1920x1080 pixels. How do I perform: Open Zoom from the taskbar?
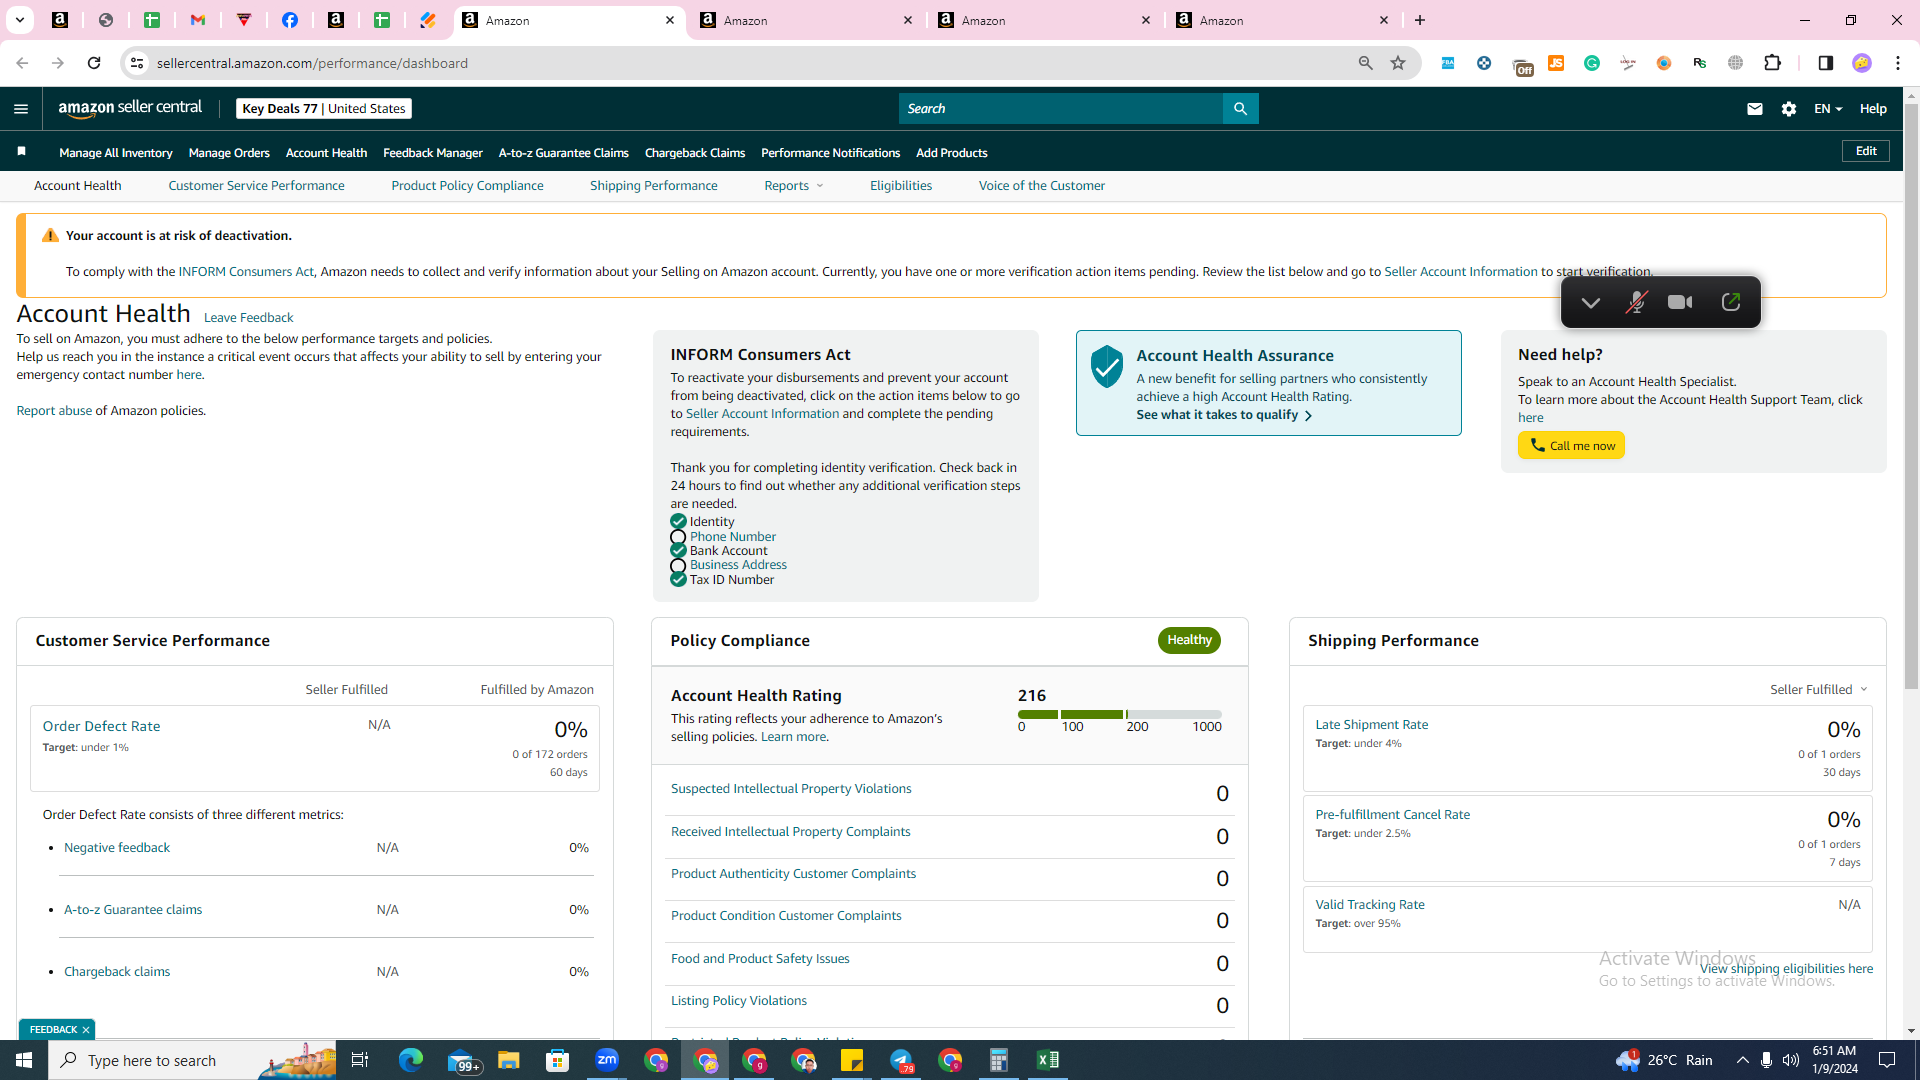607,1060
